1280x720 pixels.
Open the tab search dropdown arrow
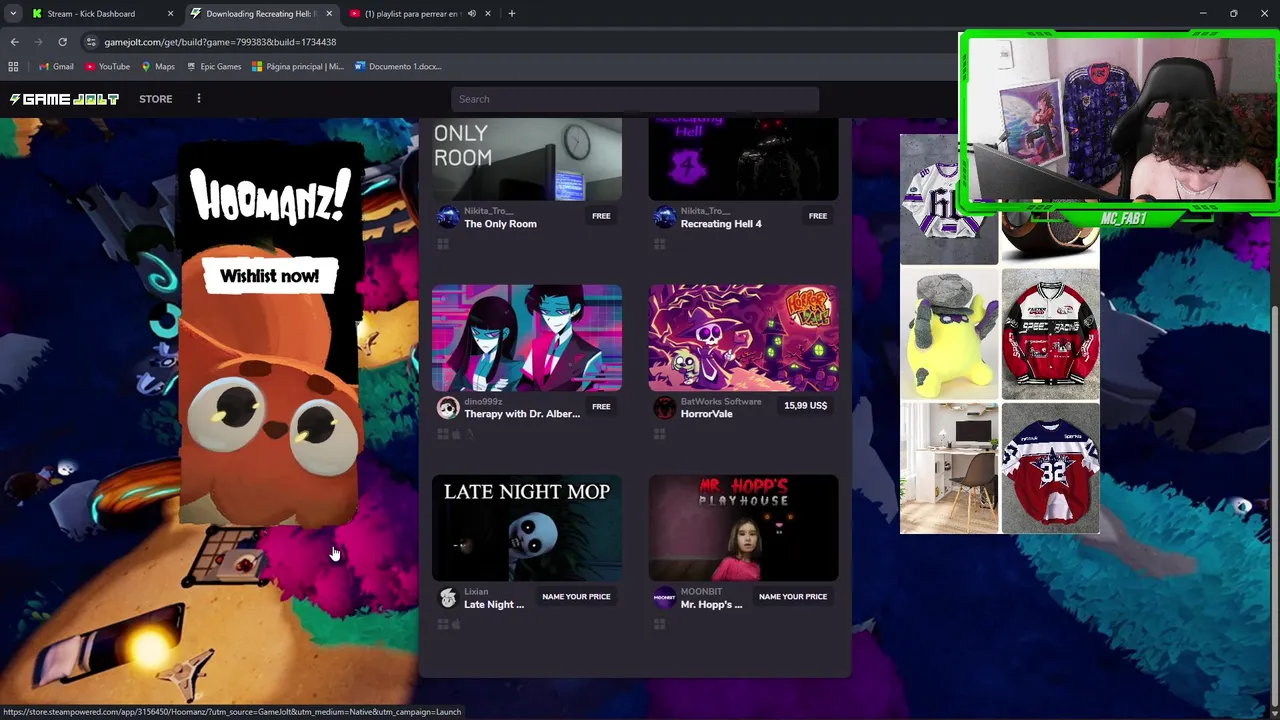pos(13,13)
